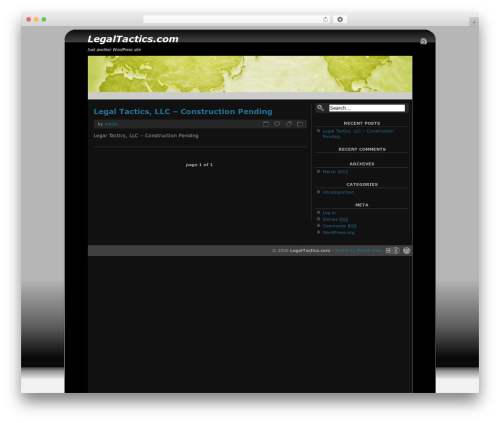Open the recent post link in sidebar
Screen dimensions: 500x423
[x=358, y=134]
